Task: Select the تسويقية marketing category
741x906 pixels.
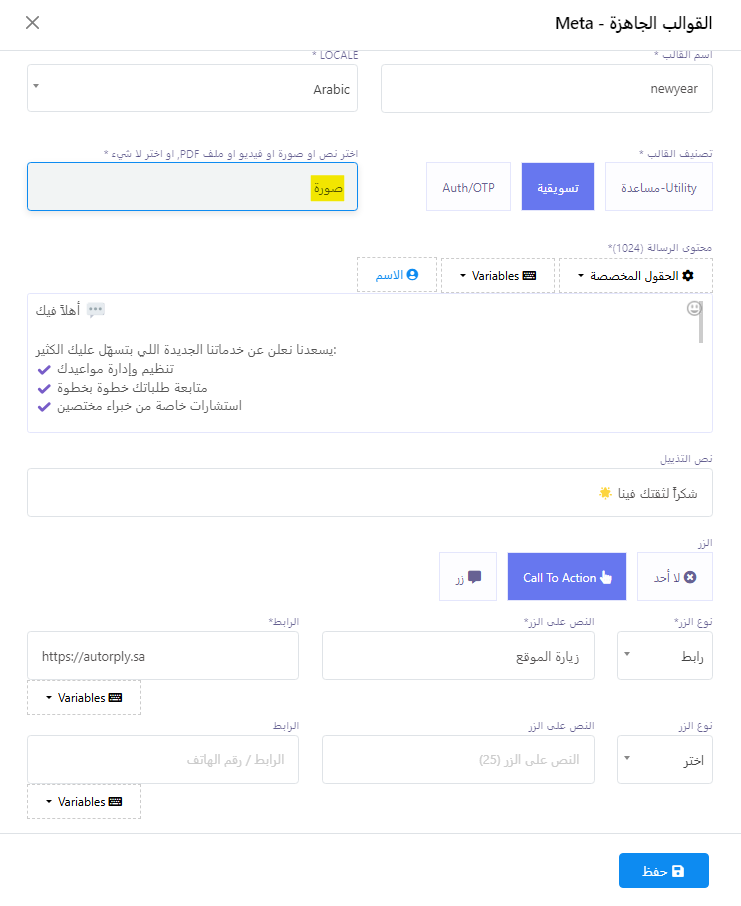Action: (558, 187)
